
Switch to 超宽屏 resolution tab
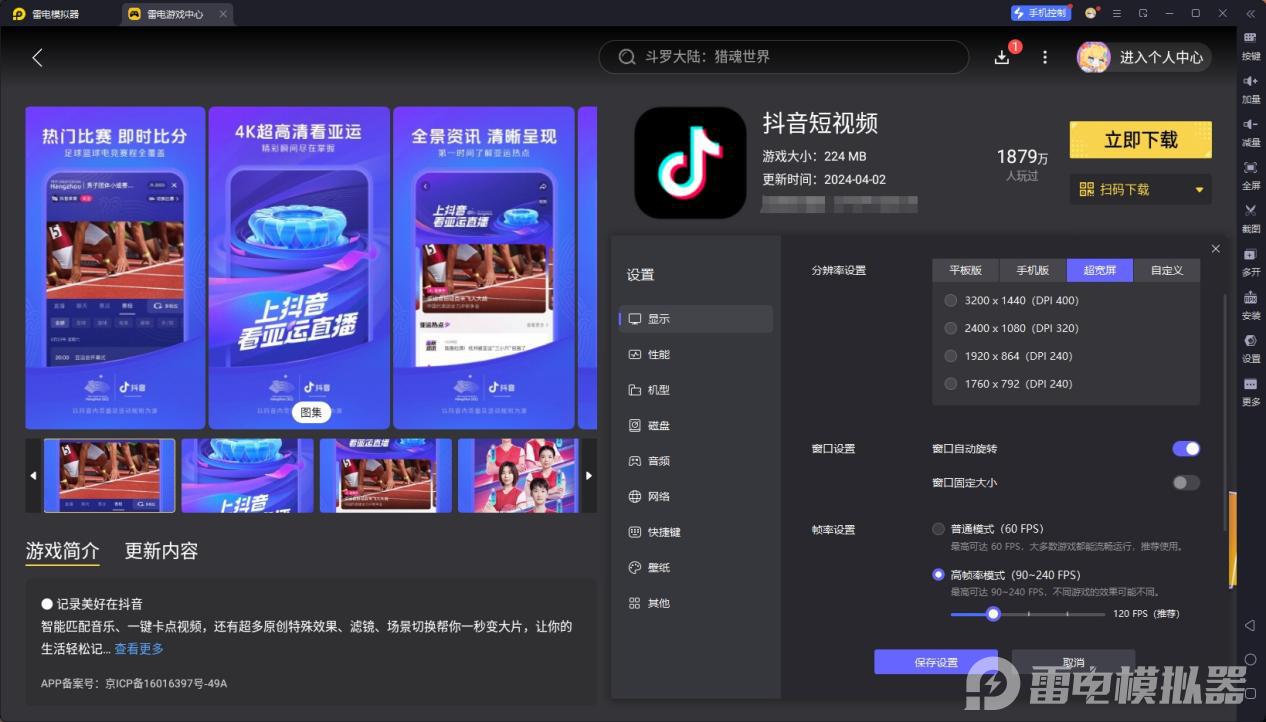point(1100,270)
